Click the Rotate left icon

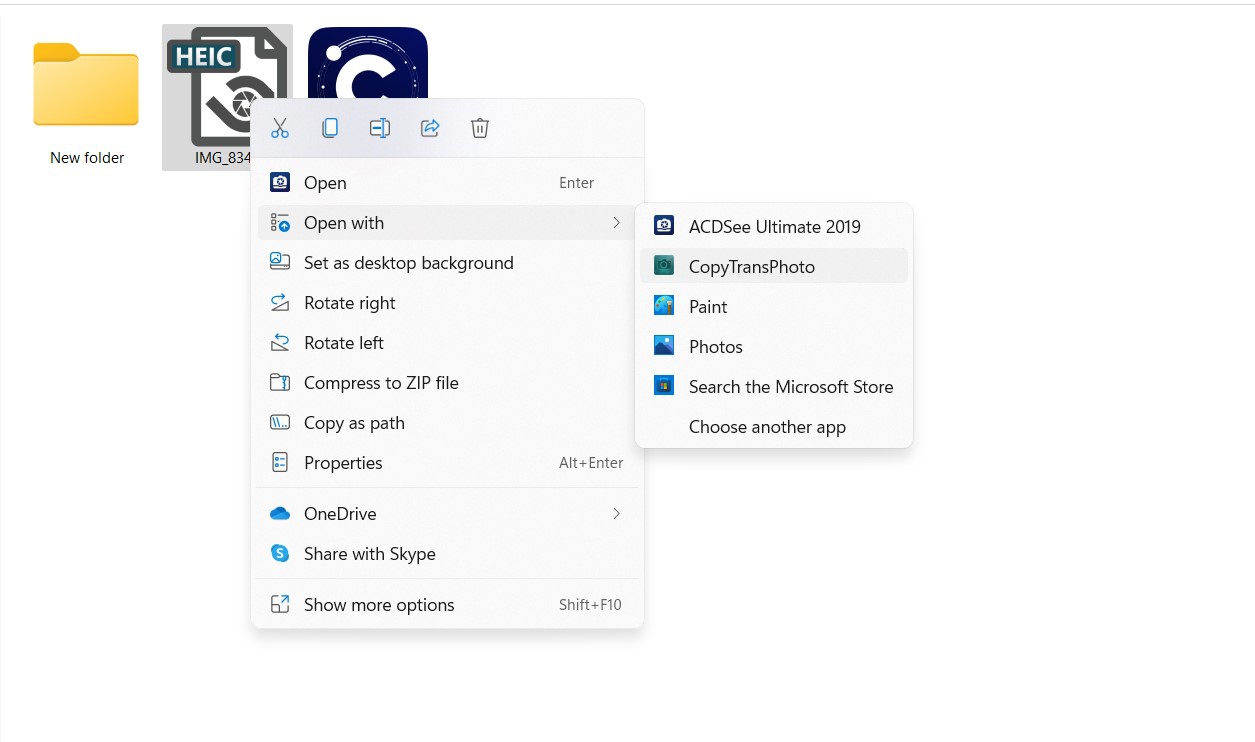[x=280, y=342]
